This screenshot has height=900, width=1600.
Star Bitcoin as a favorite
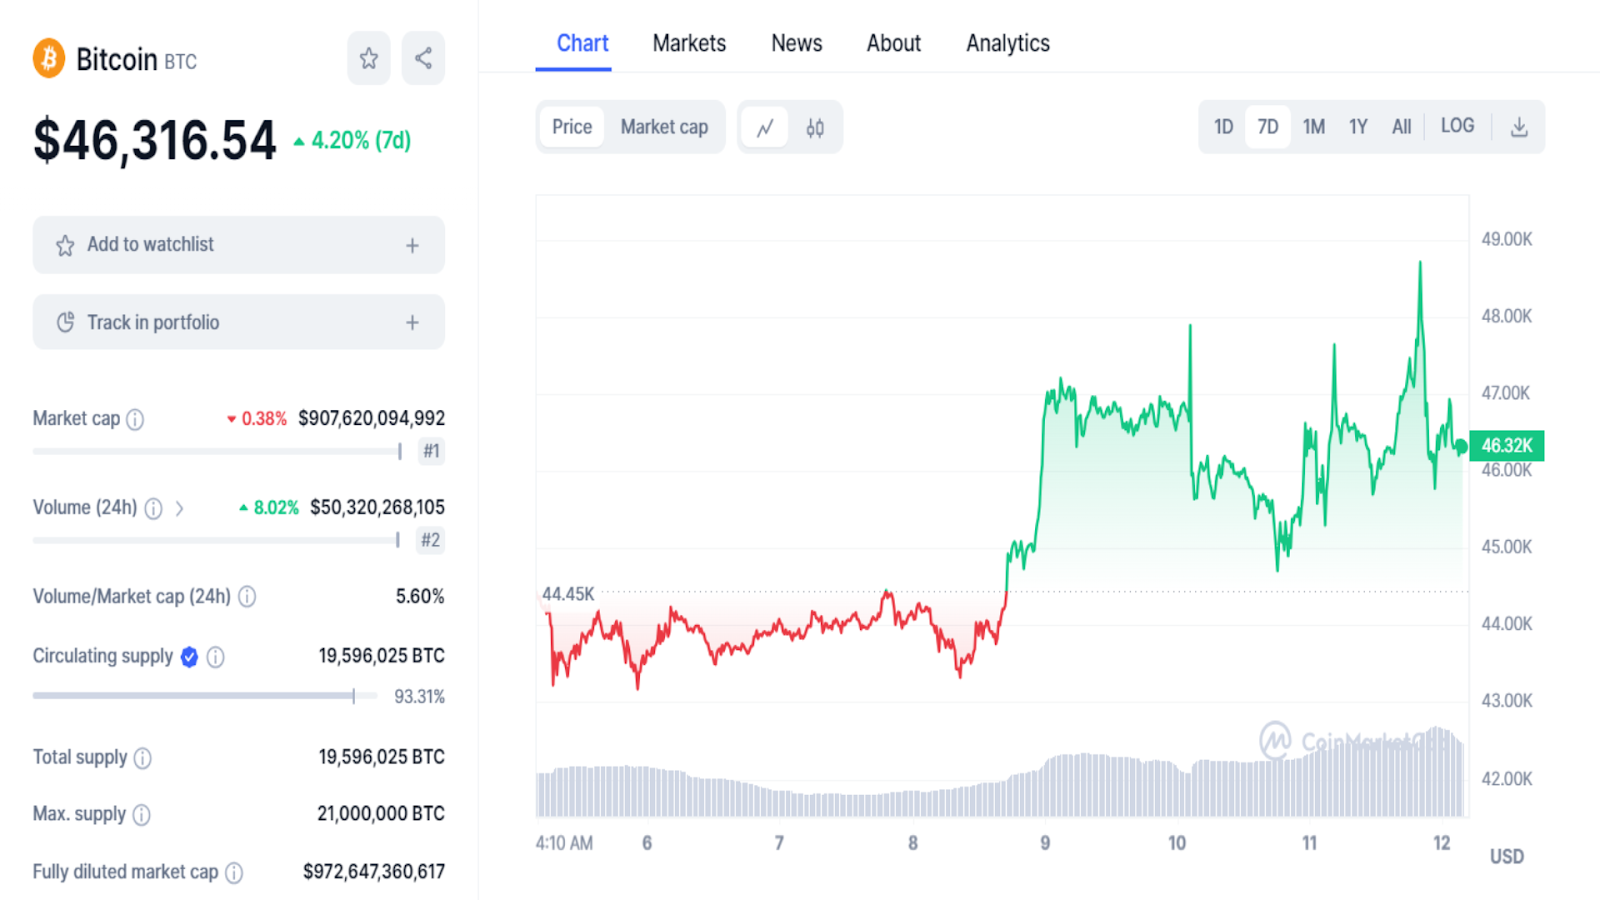coord(369,58)
